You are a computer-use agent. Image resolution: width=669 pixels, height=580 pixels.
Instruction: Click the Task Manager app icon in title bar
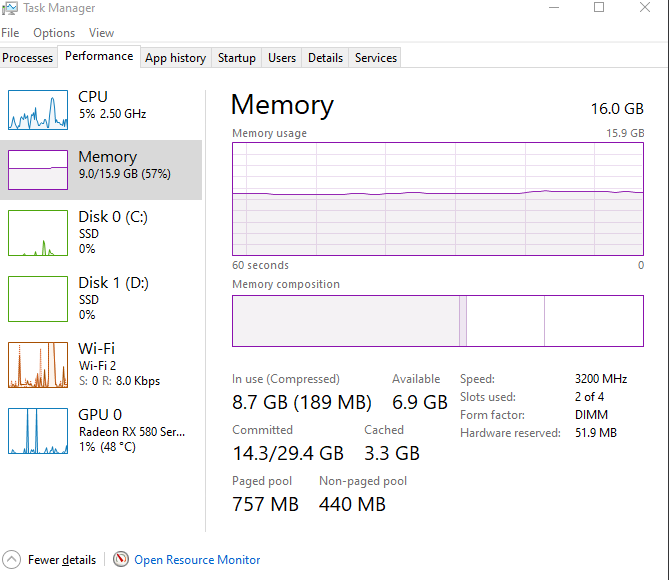(10, 8)
